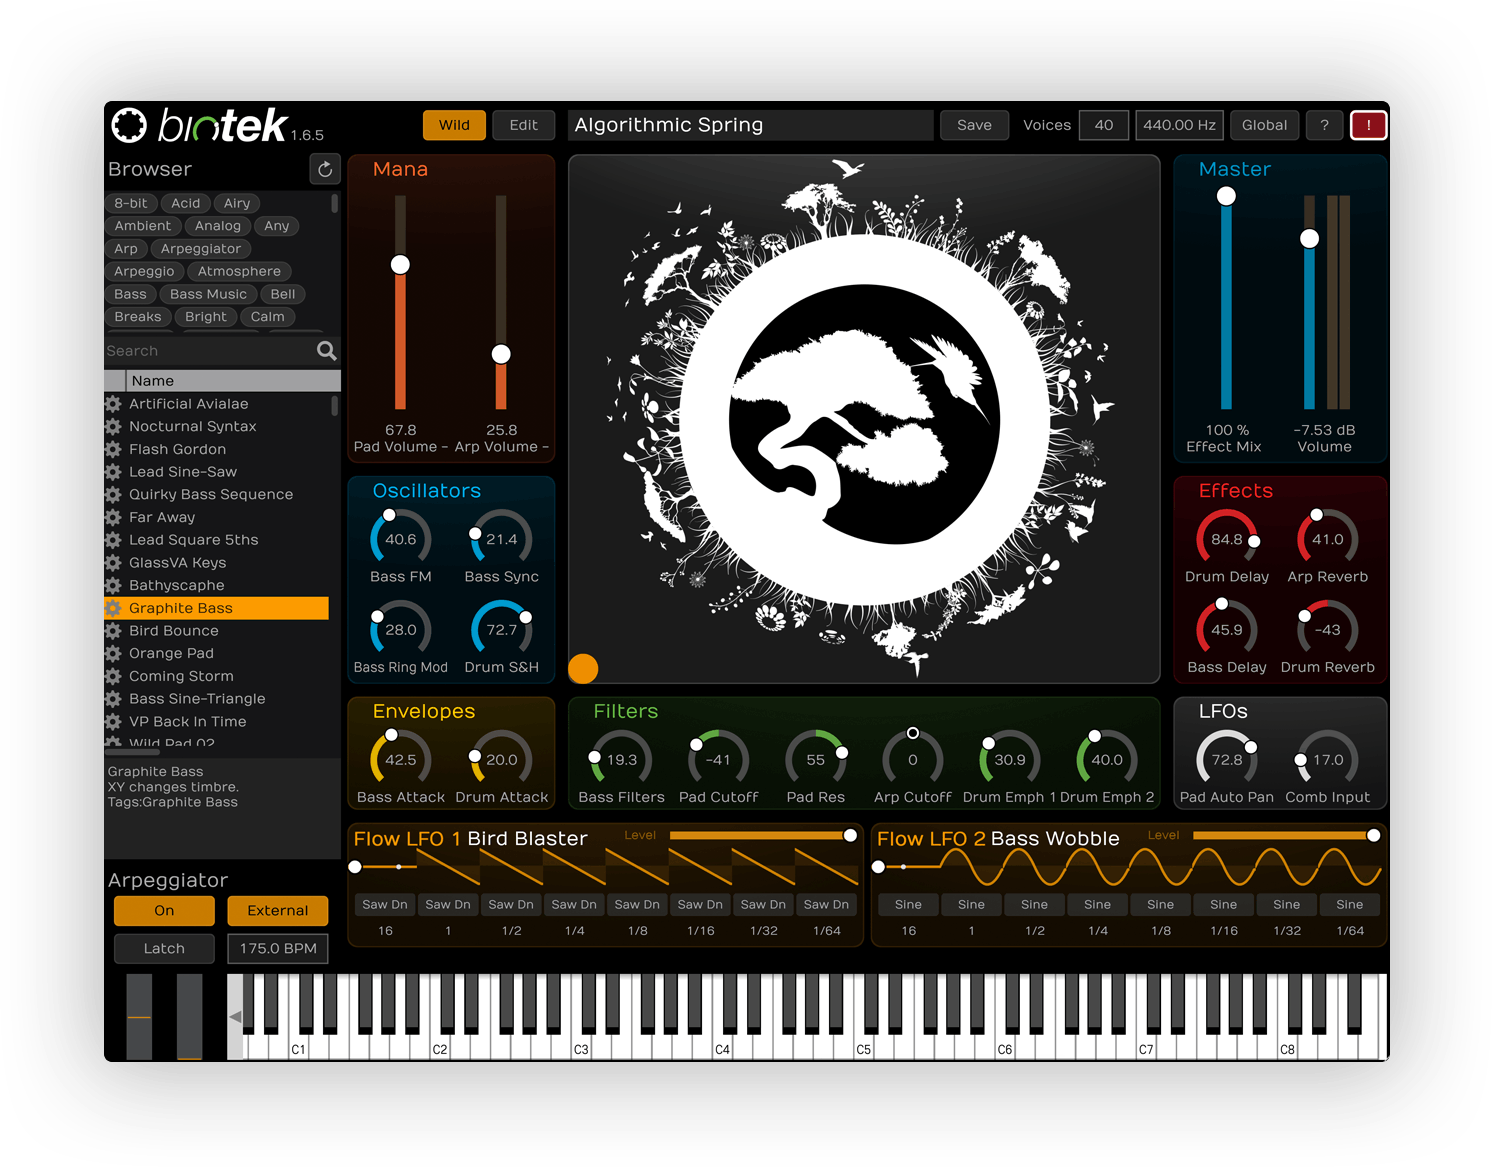Open the red exclamation alert icon

pyautogui.click(x=1368, y=125)
